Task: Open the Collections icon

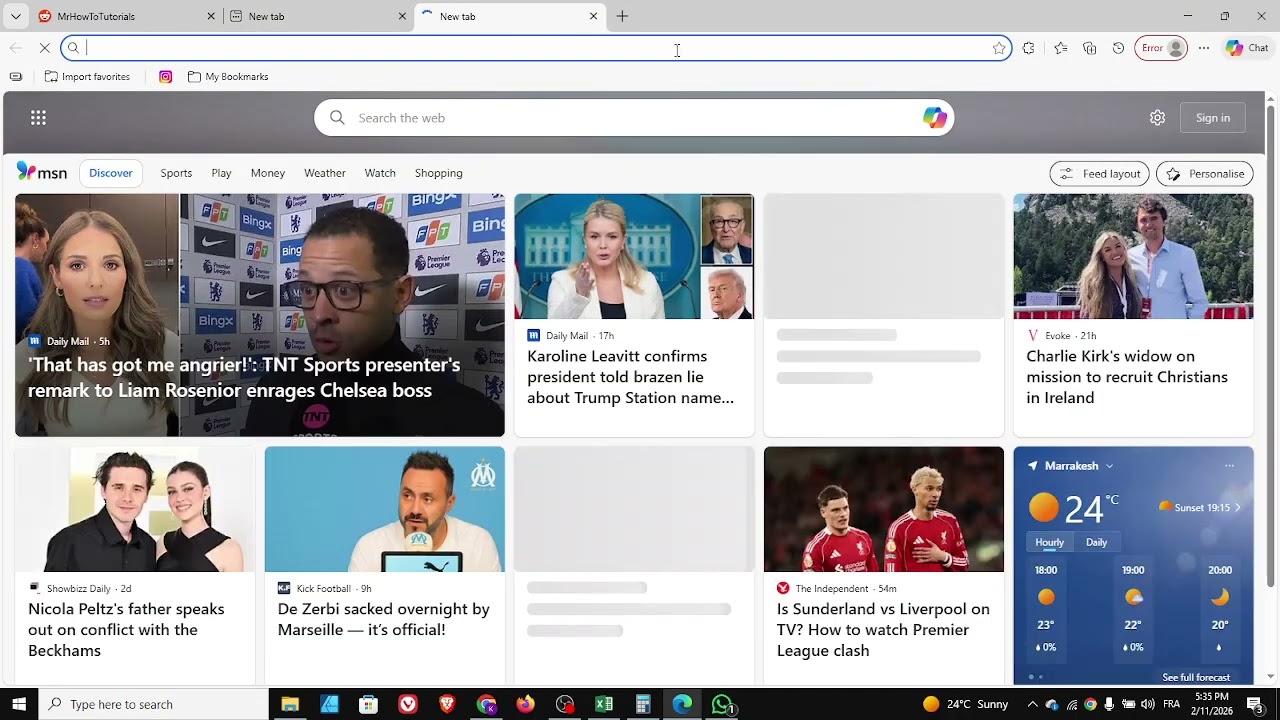Action: click(x=1090, y=48)
